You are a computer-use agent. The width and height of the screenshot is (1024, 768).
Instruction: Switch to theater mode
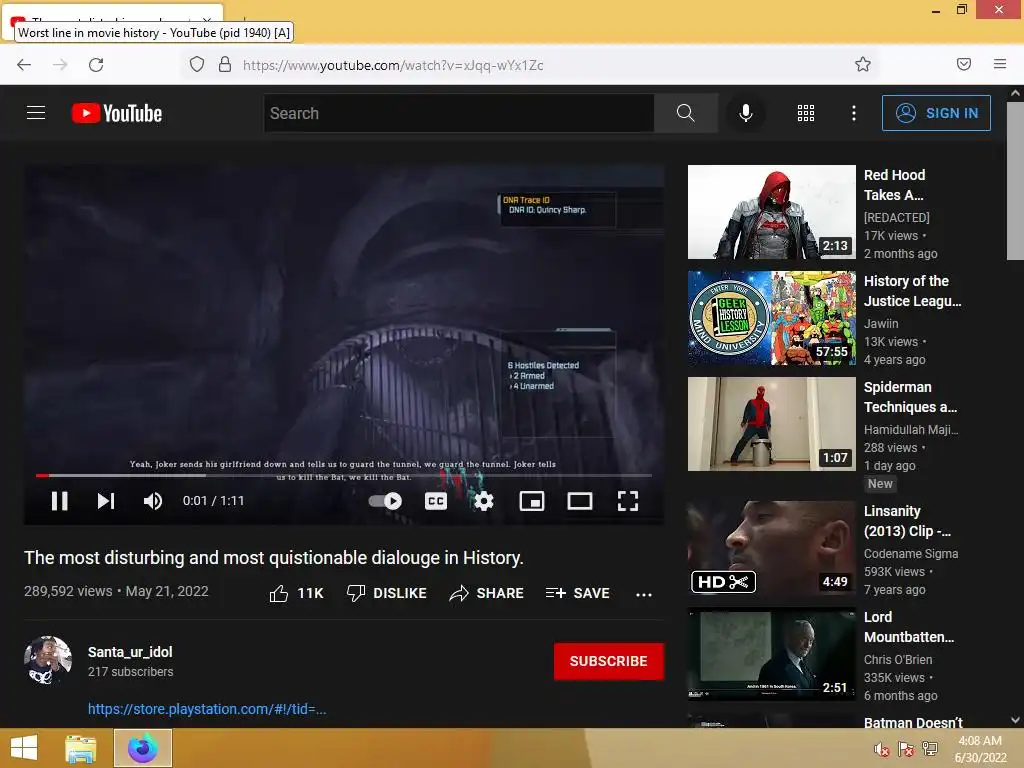(580, 501)
